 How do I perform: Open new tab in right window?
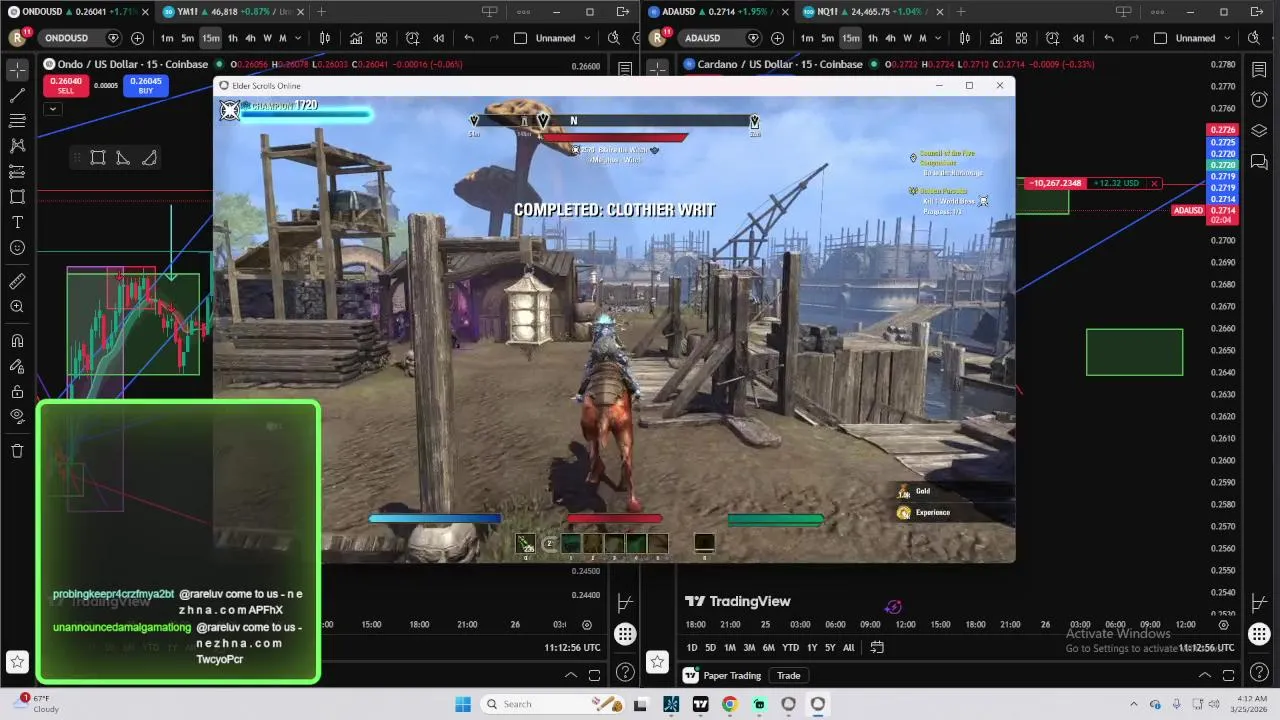coord(961,12)
